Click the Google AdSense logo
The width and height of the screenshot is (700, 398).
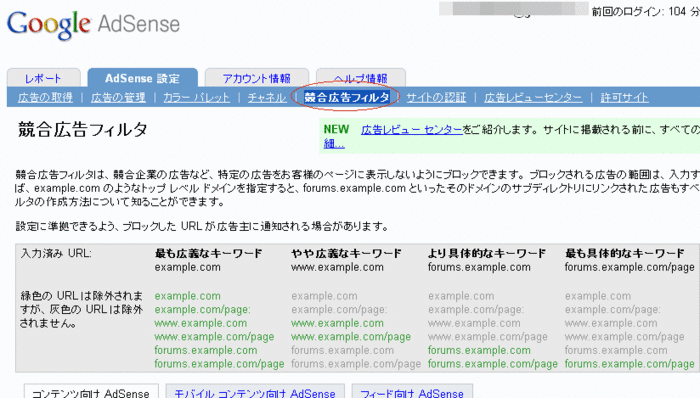point(93,25)
